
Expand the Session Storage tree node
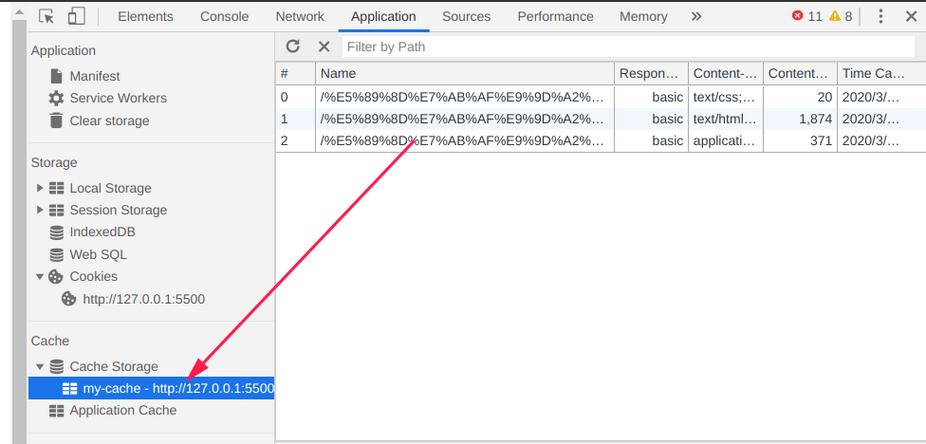[40, 210]
